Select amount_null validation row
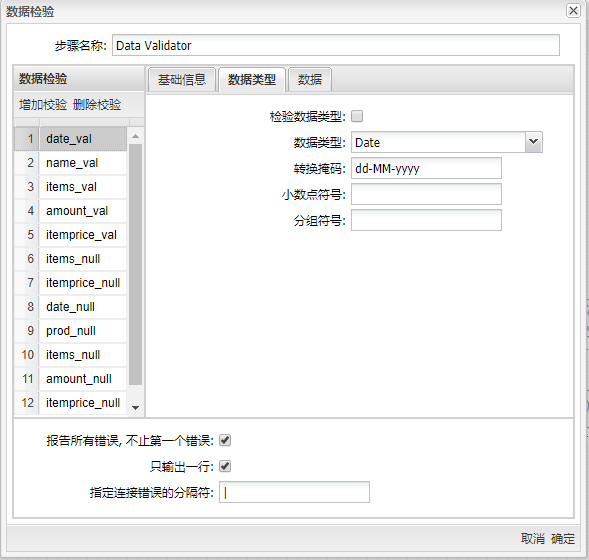The image size is (589, 560). click(x=71, y=379)
